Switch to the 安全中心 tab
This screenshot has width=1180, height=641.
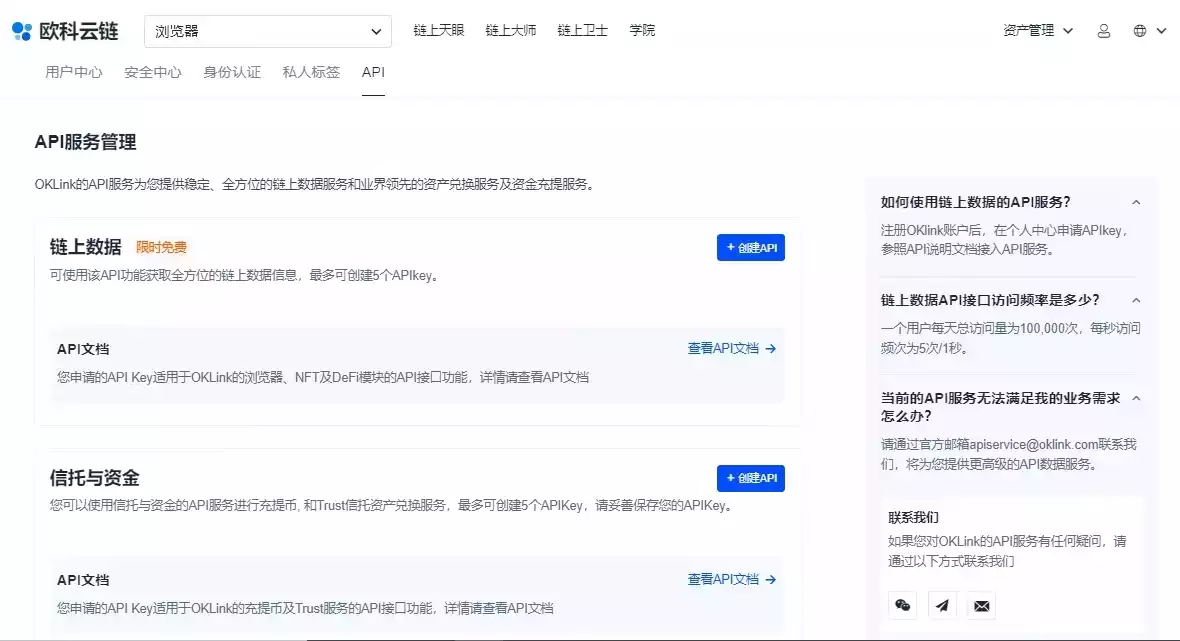point(153,72)
